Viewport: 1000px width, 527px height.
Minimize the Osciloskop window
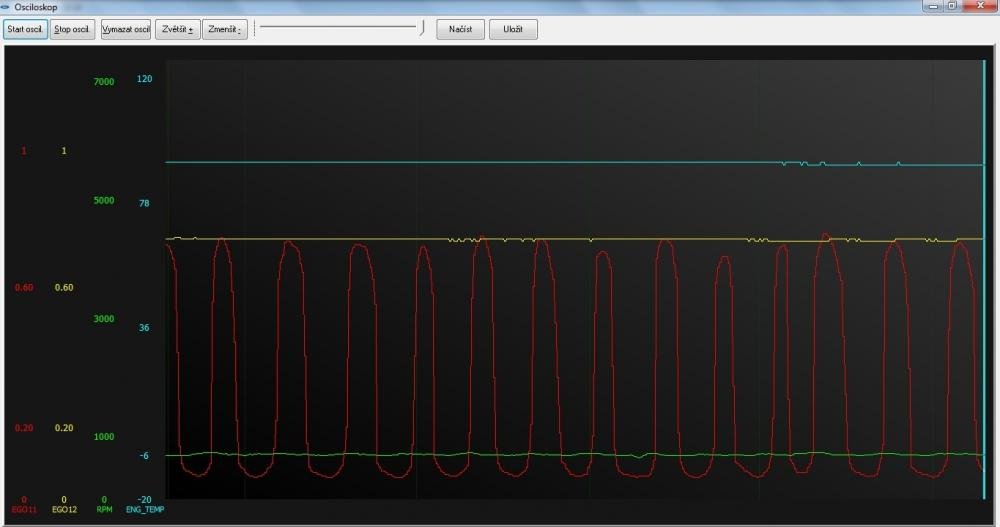click(x=932, y=6)
